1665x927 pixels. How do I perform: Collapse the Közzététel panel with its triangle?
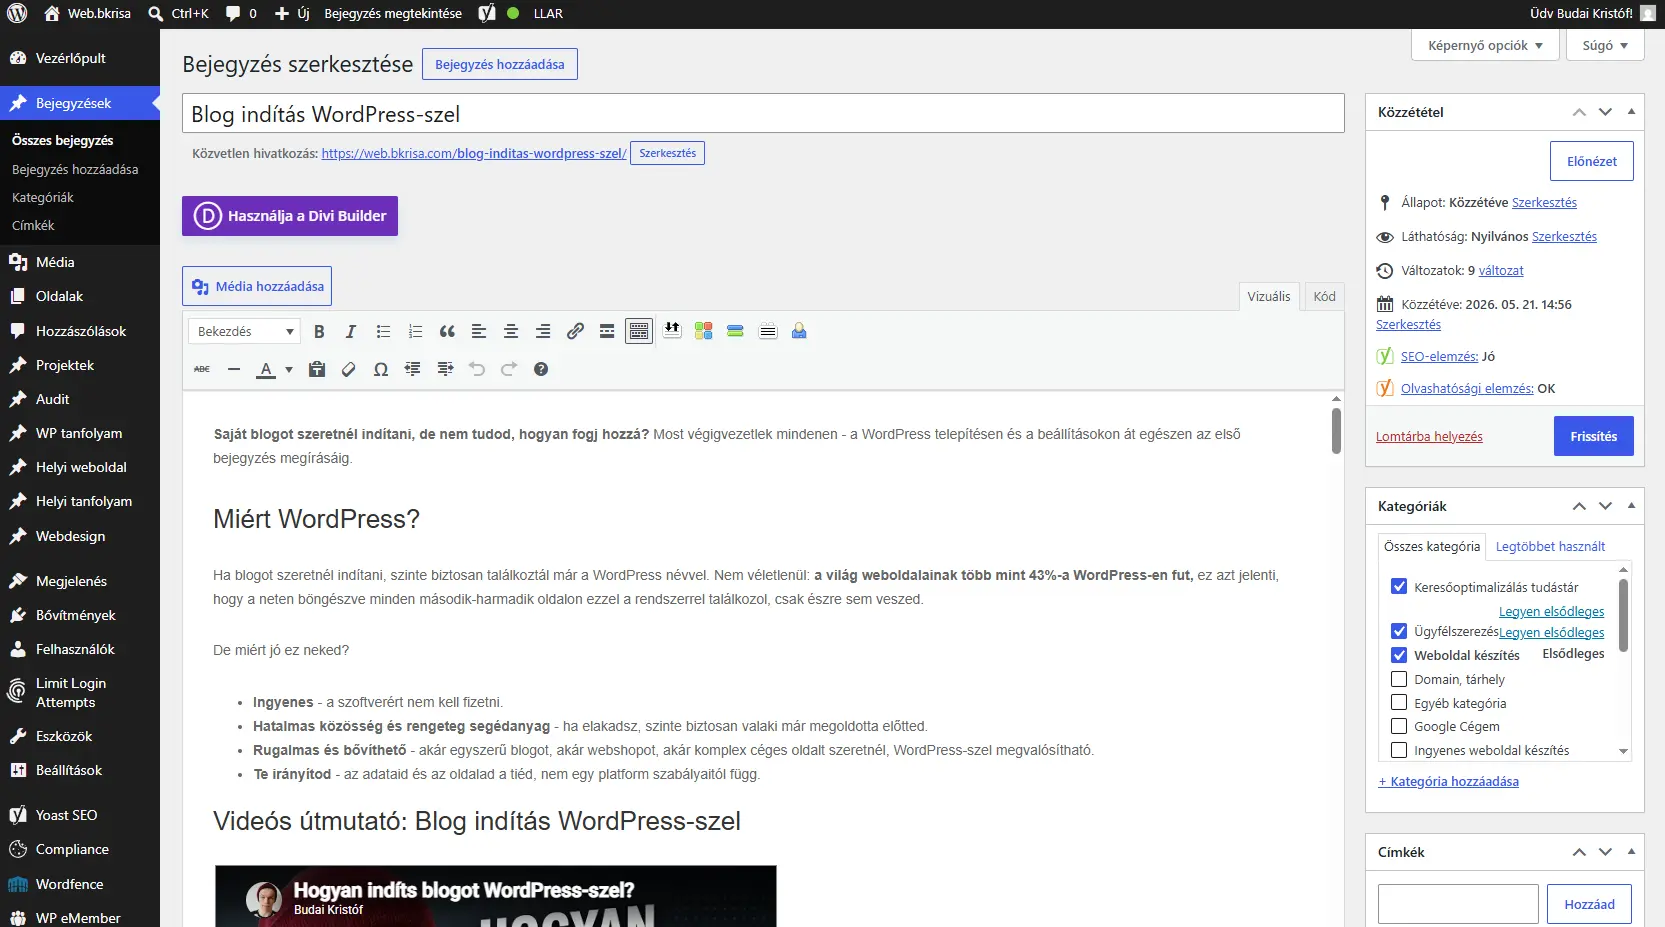(x=1631, y=112)
